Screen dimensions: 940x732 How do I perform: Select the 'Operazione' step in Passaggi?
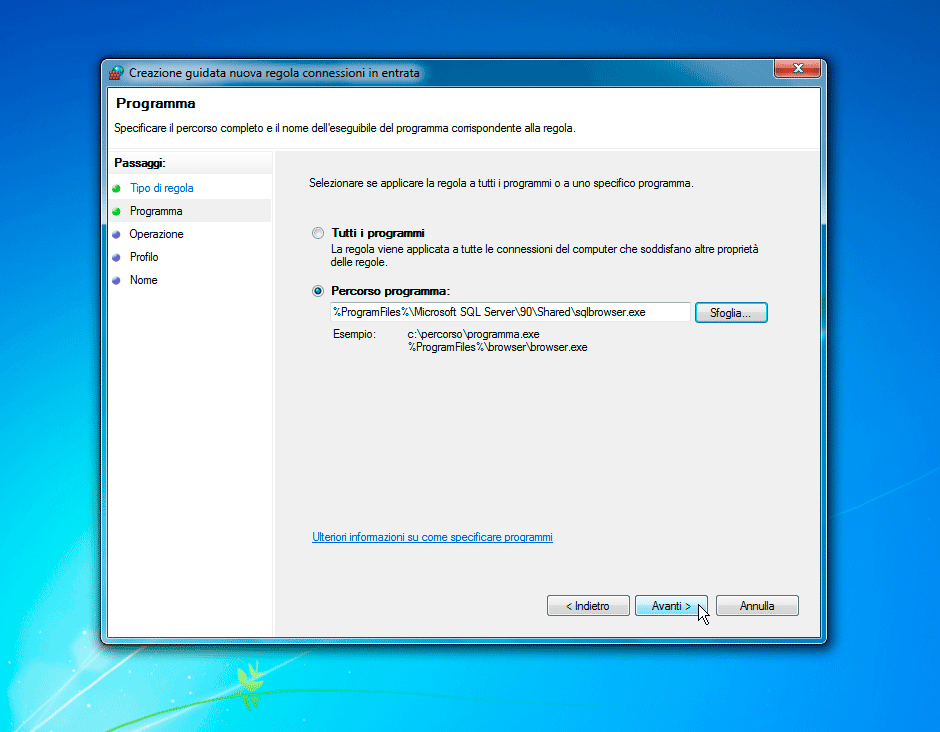point(156,234)
